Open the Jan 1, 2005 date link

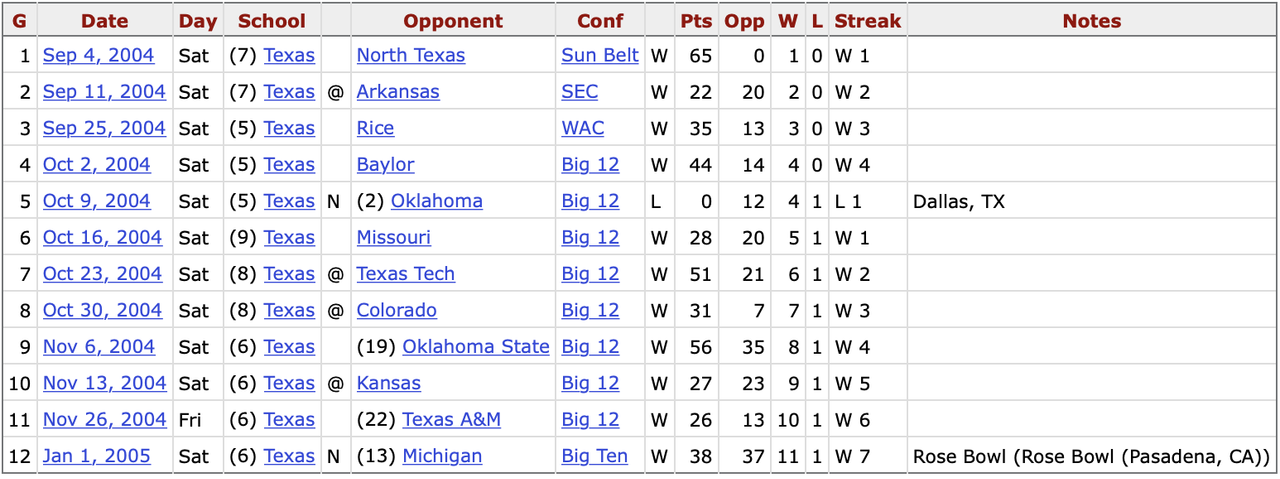pyautogui.click(x=97, y=456)
